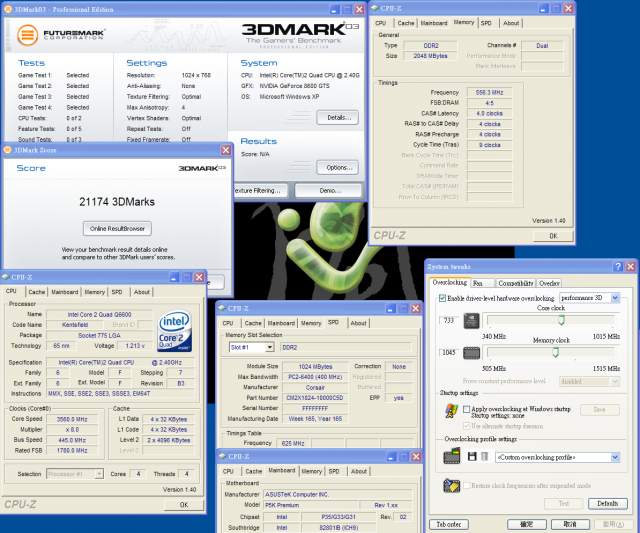Viewport: 640px width, 533px height.
Task: Click OK in the CPU-Z Memory window
Action: (553, 236)
